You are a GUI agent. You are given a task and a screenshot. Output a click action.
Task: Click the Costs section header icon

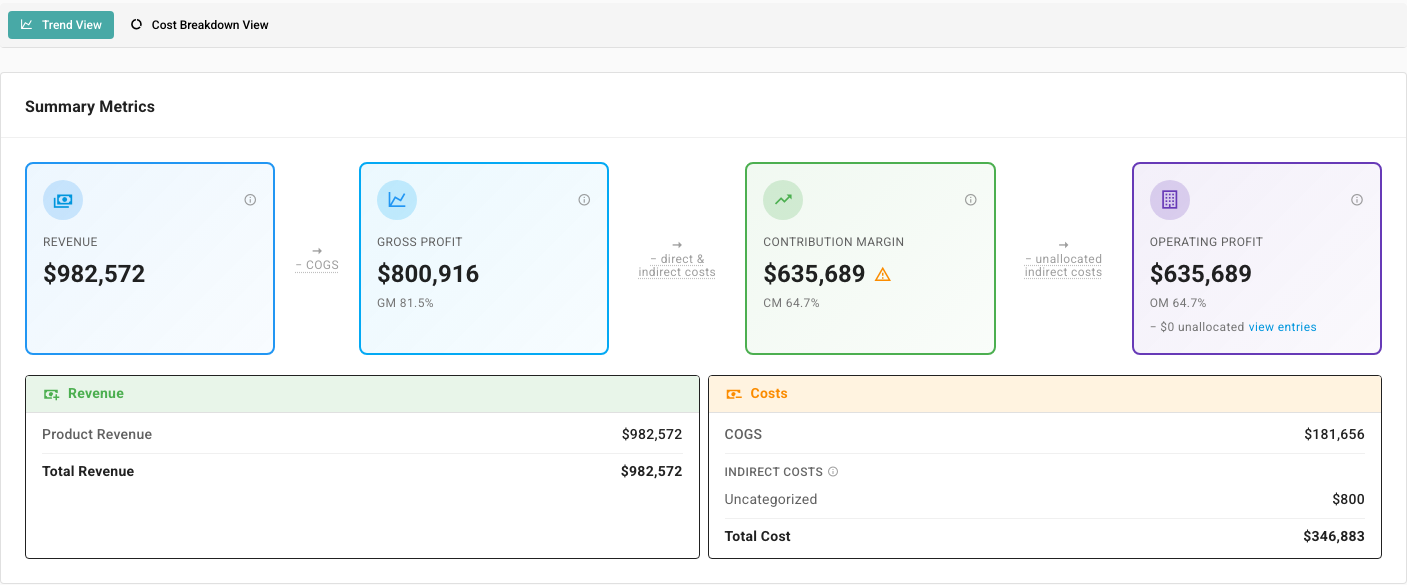pos(734,394)
